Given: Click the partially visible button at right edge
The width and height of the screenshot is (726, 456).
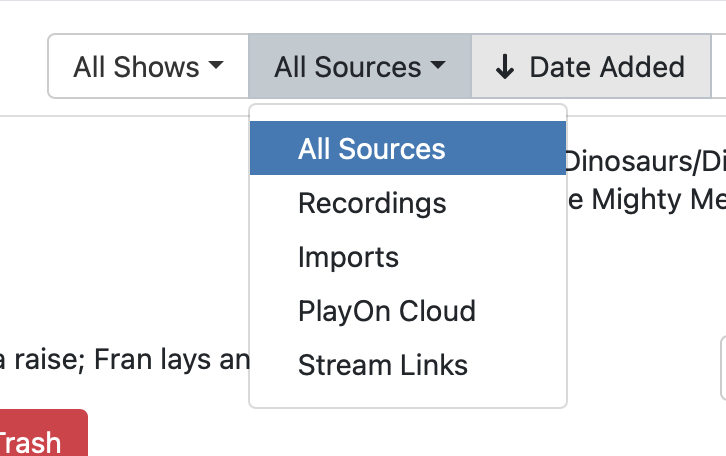Looking at the screenshot, I should click(722, 368).
